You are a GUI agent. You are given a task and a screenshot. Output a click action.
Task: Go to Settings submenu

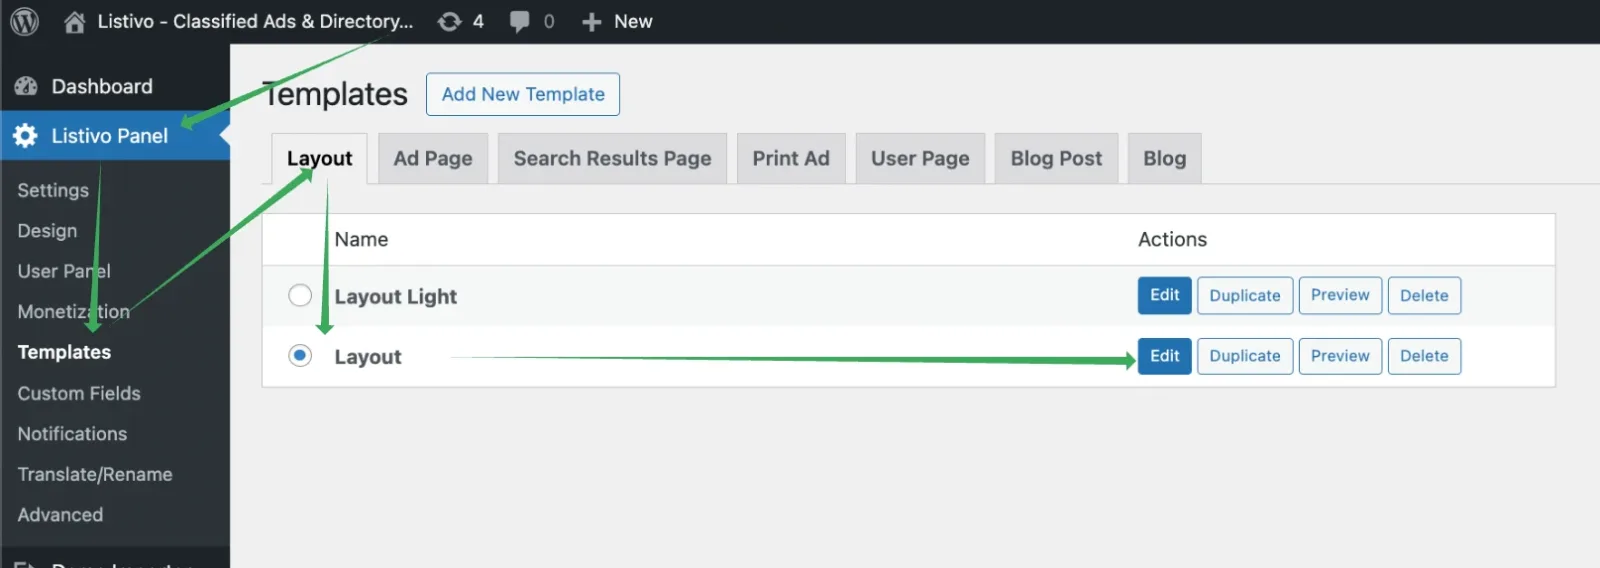tap(53, 190)
